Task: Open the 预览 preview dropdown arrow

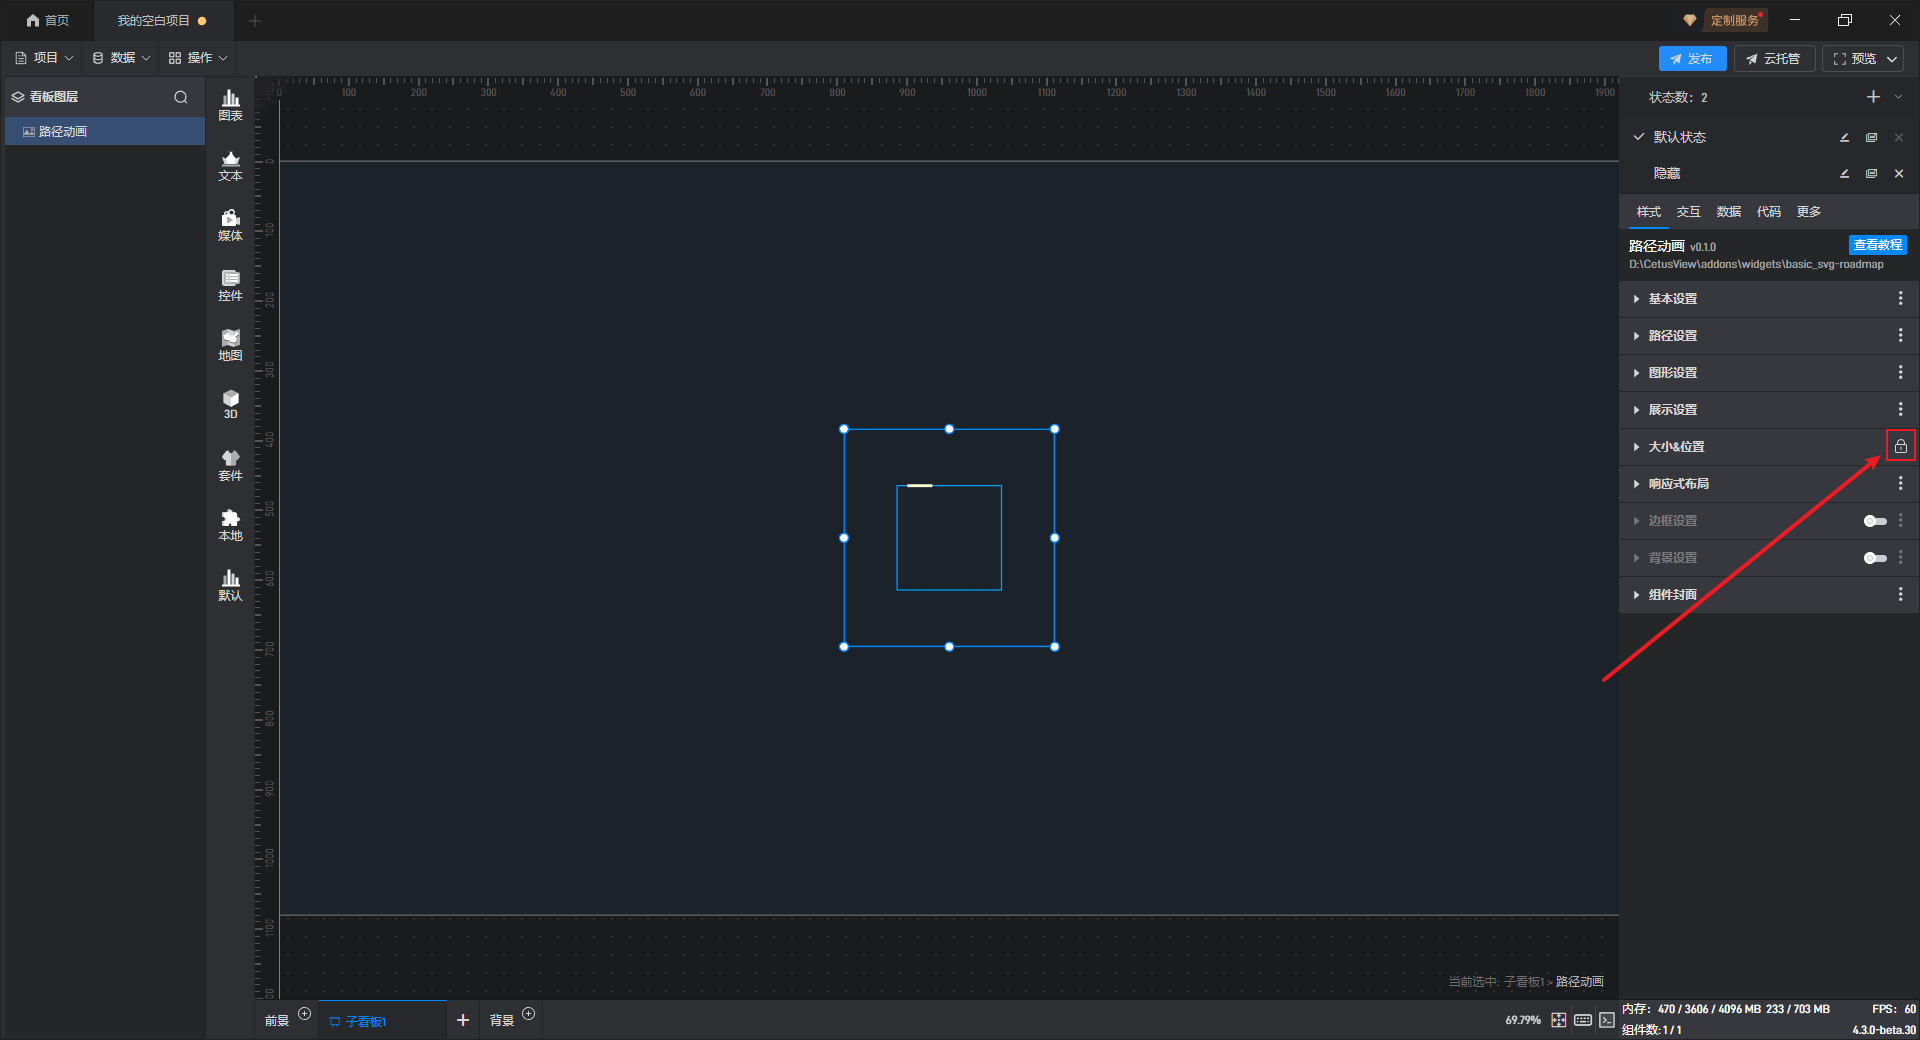Action: coord(1892,59)
